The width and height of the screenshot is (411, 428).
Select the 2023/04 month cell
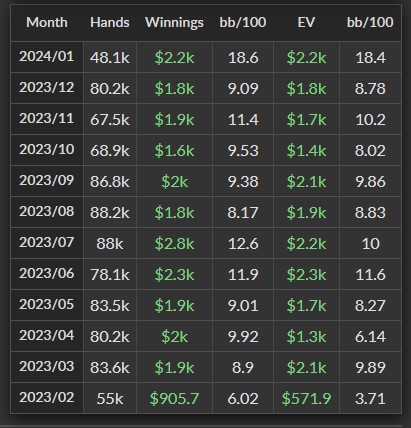47,335
